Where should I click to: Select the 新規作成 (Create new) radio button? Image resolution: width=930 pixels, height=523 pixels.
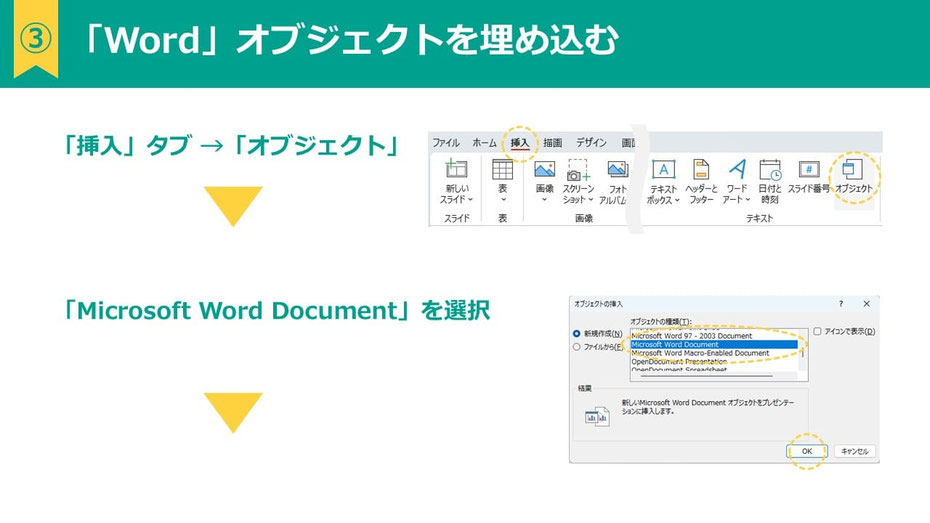tap(577, 334)
